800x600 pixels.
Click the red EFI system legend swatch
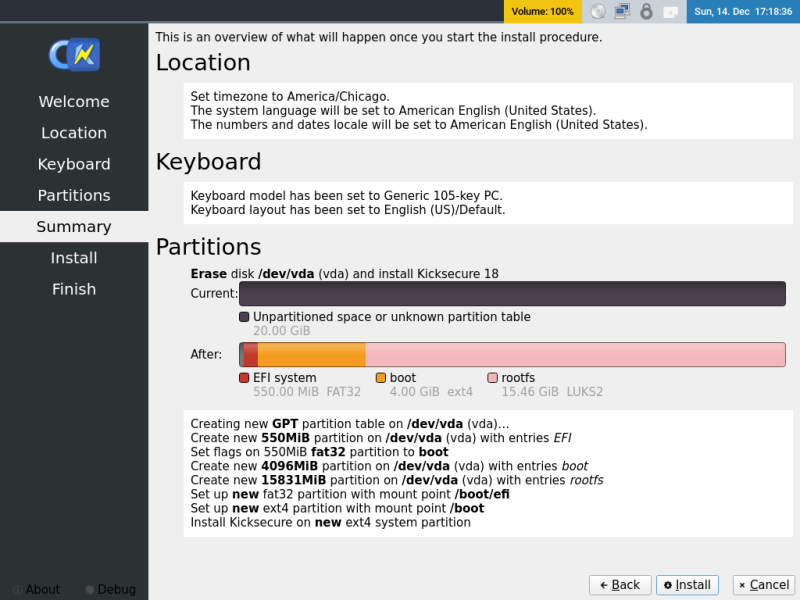click(x=243, y=377)
